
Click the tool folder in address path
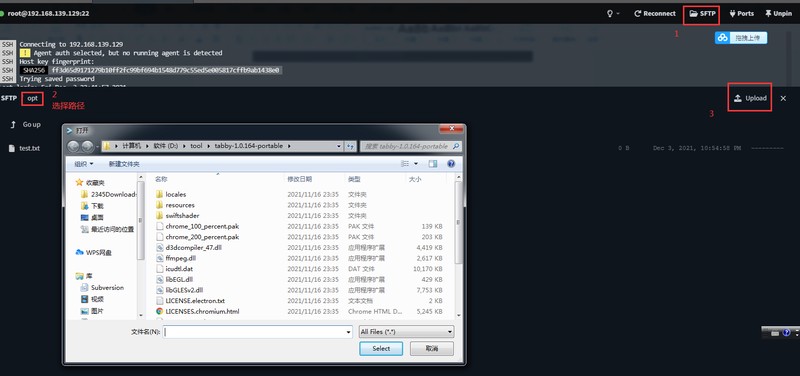tap(196, 146)
